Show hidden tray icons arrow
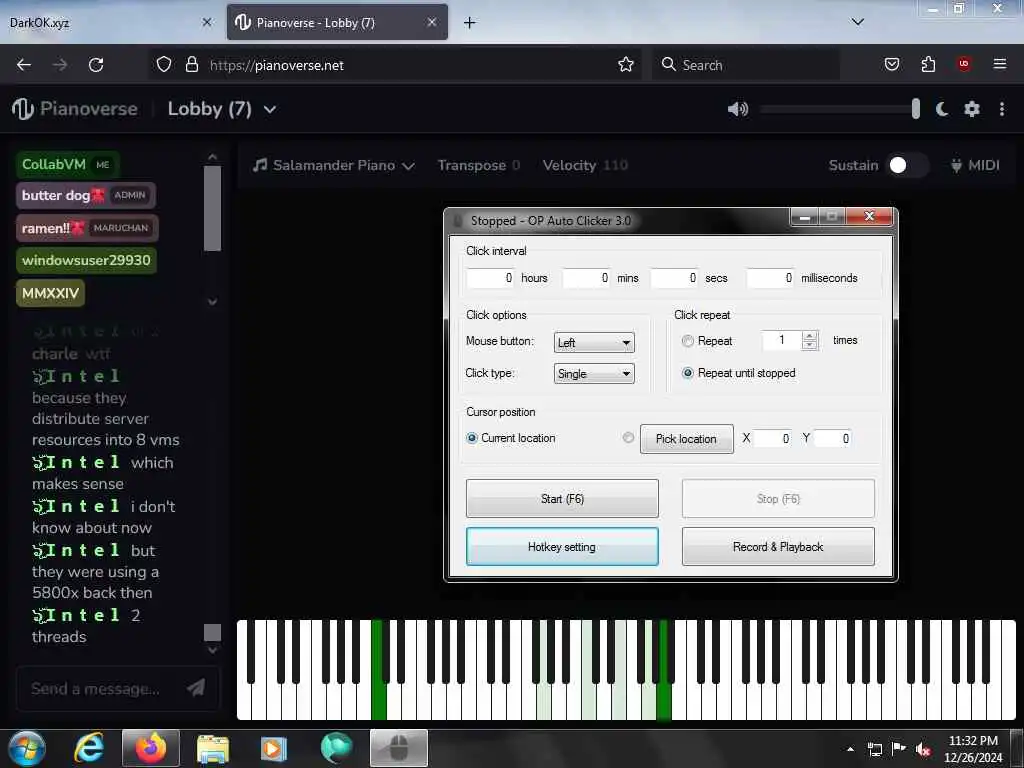The height and width of the screenshot is (768, 1024). (850, 749)
